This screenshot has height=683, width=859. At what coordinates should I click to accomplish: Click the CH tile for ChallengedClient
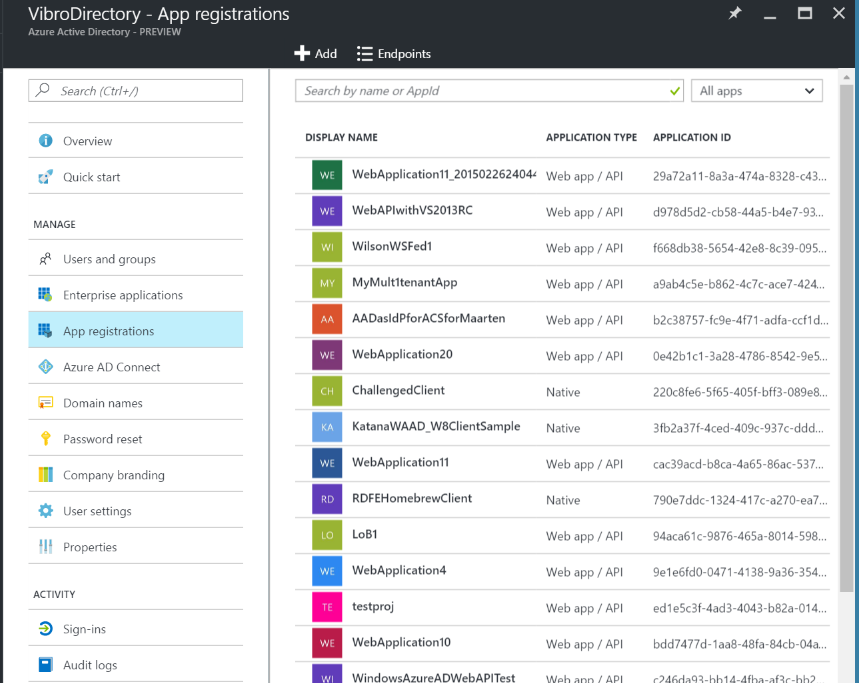pyautogui.click(x=327, y=391)
